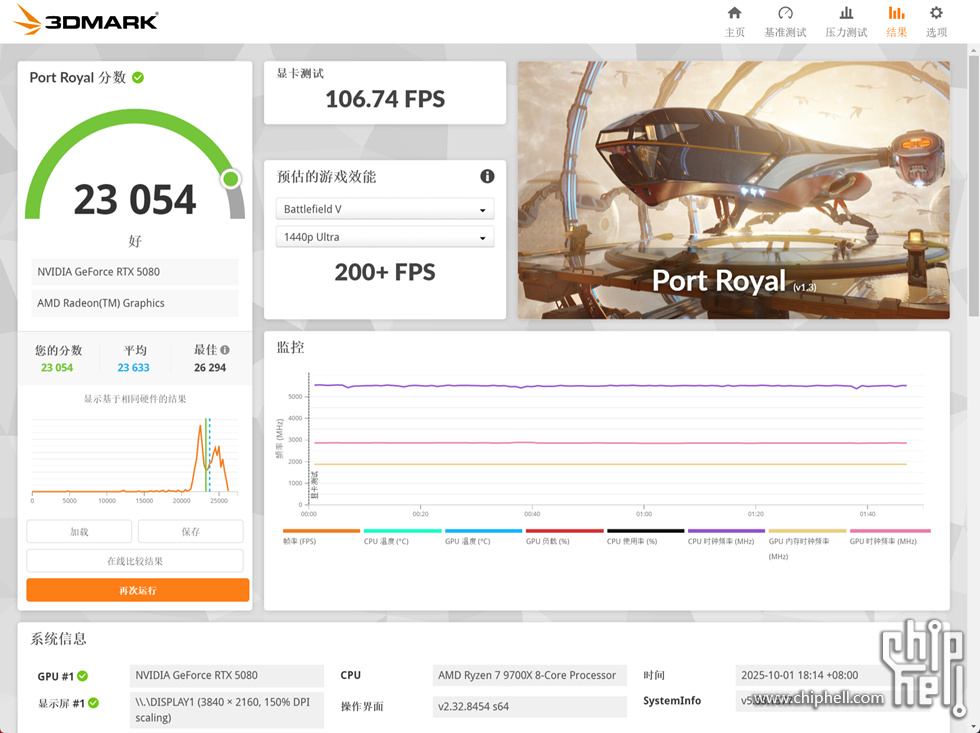
Task: Open the Battlefield V game dropdown
Action: point(385,209)
